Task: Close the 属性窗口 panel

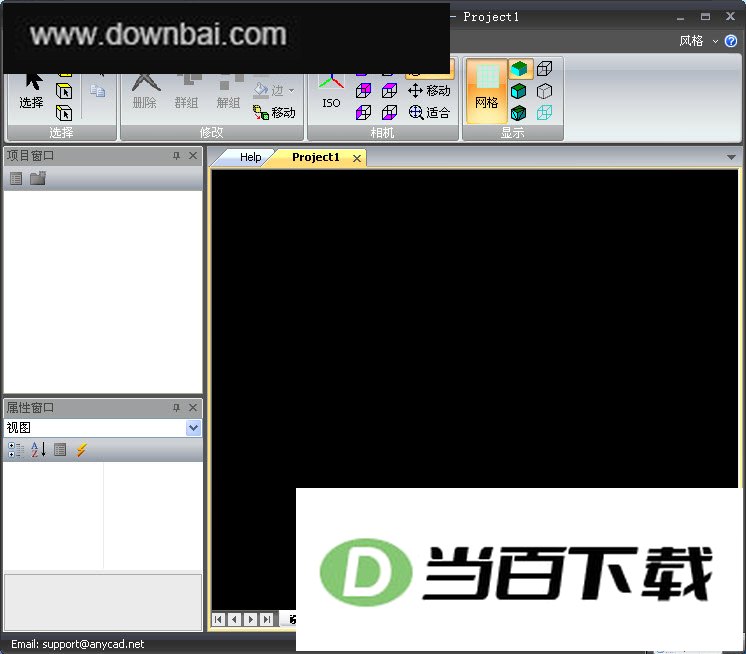Action: [193, 408]
